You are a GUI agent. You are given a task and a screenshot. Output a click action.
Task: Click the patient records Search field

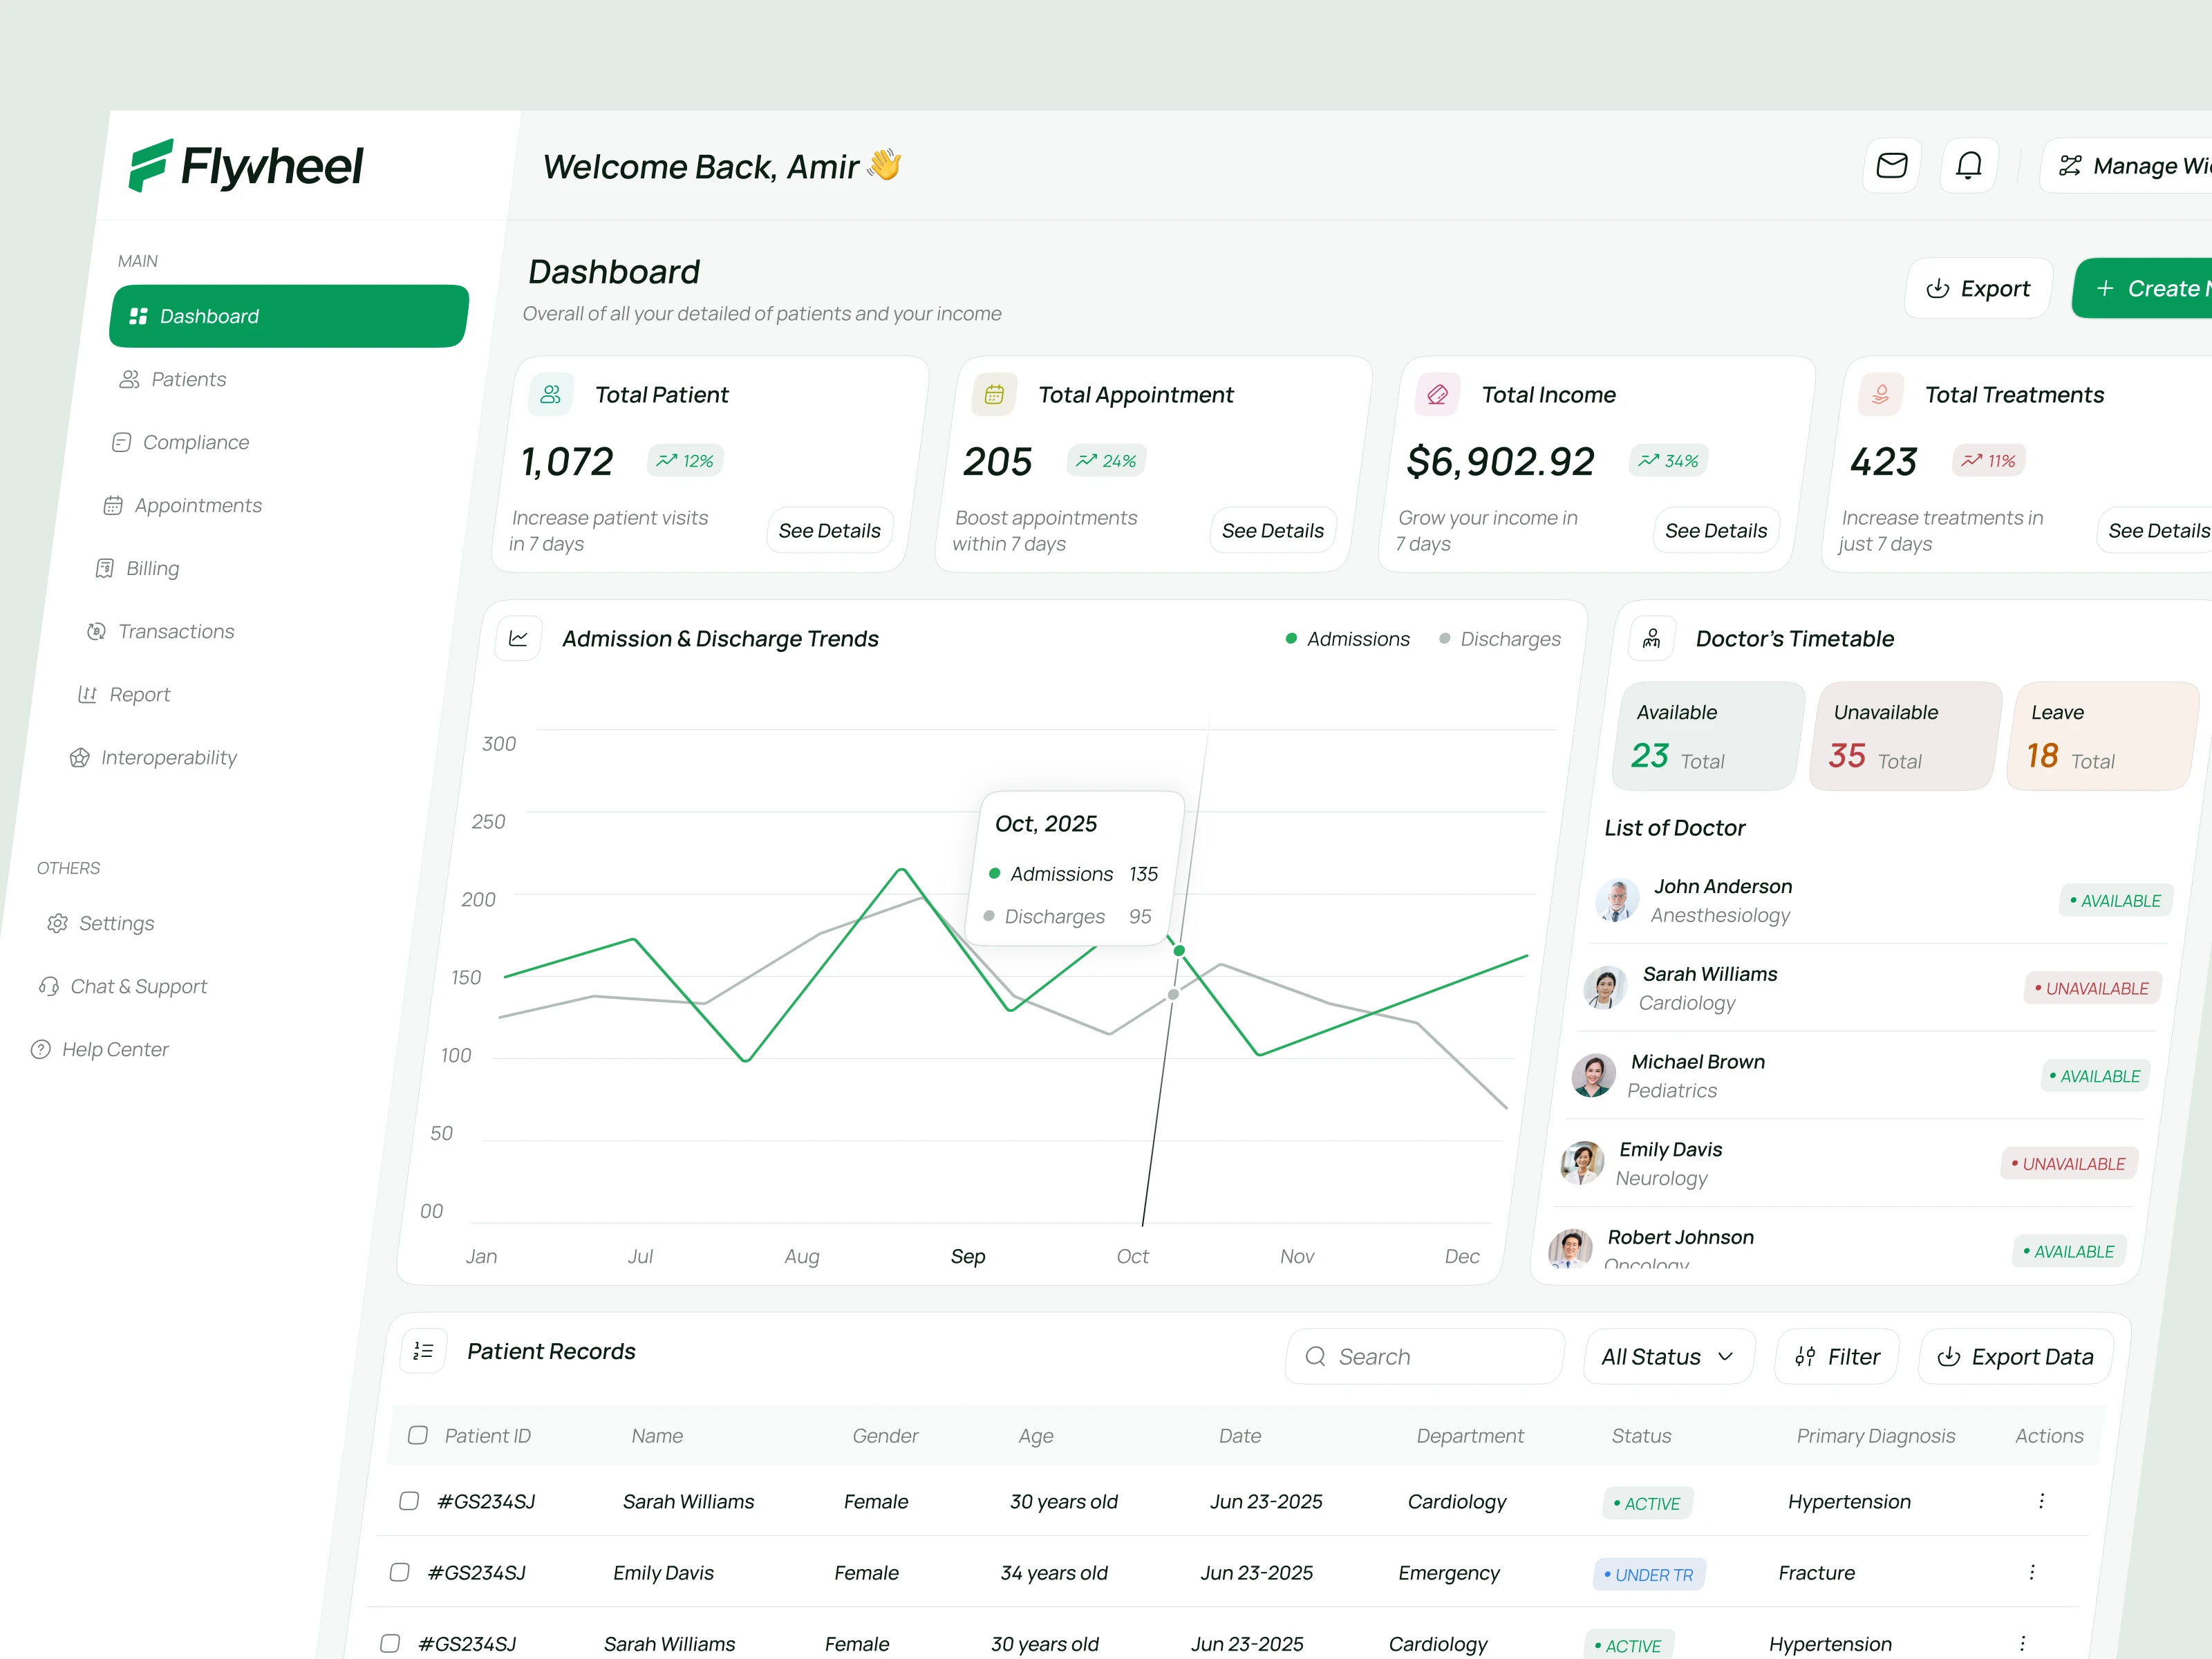1423,1357
